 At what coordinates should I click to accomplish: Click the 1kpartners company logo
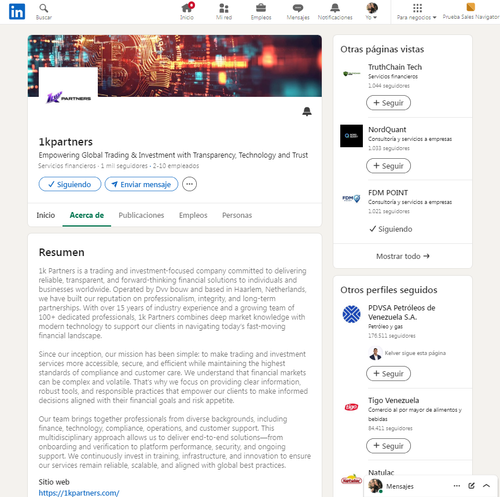pos(68,97)
